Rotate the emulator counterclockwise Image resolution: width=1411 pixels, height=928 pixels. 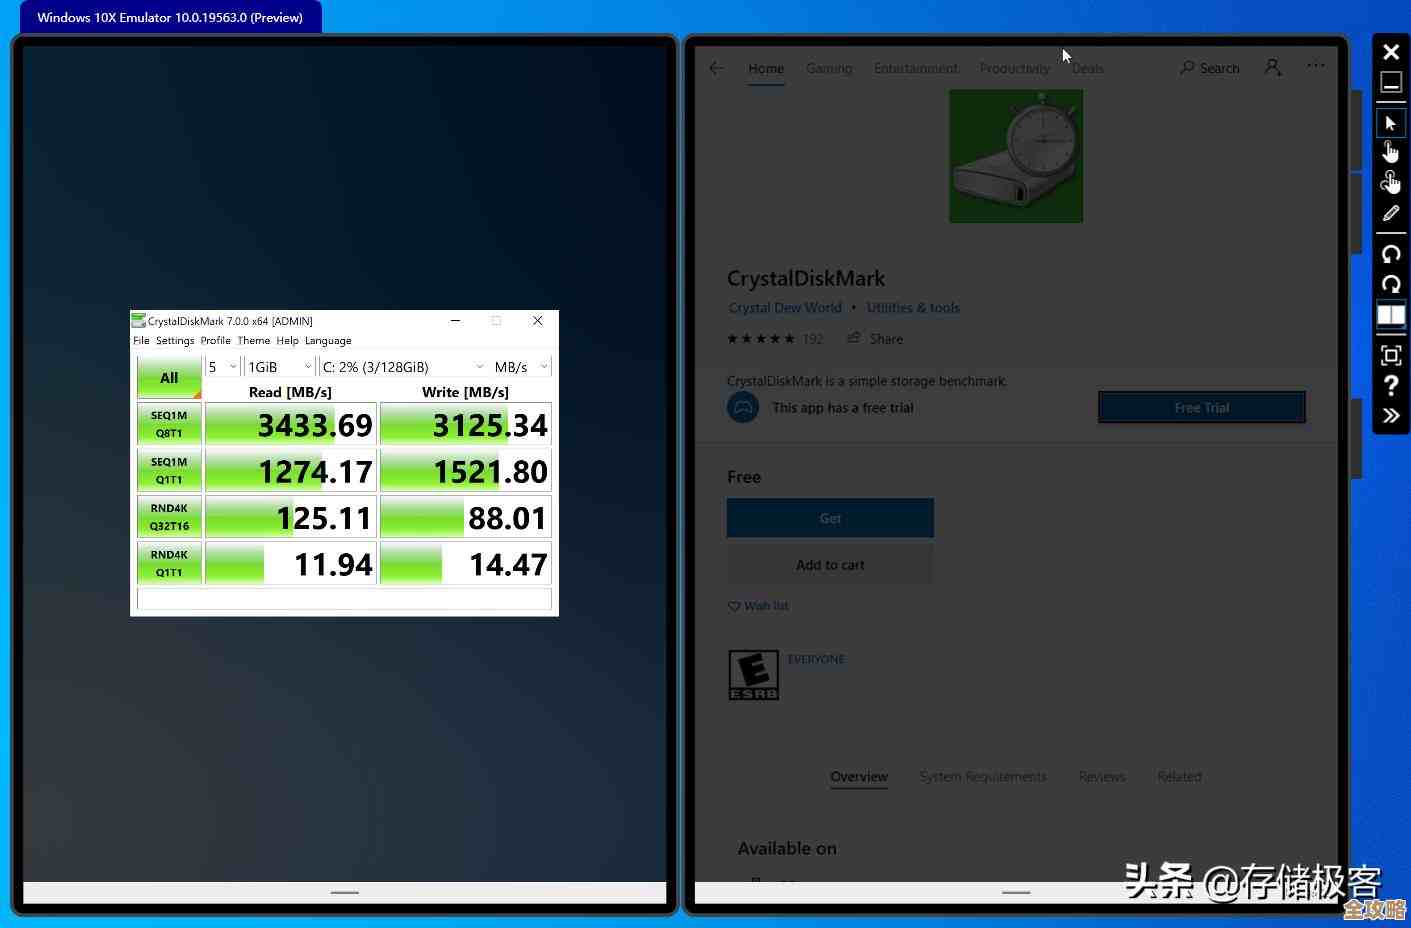[1390, 254]
